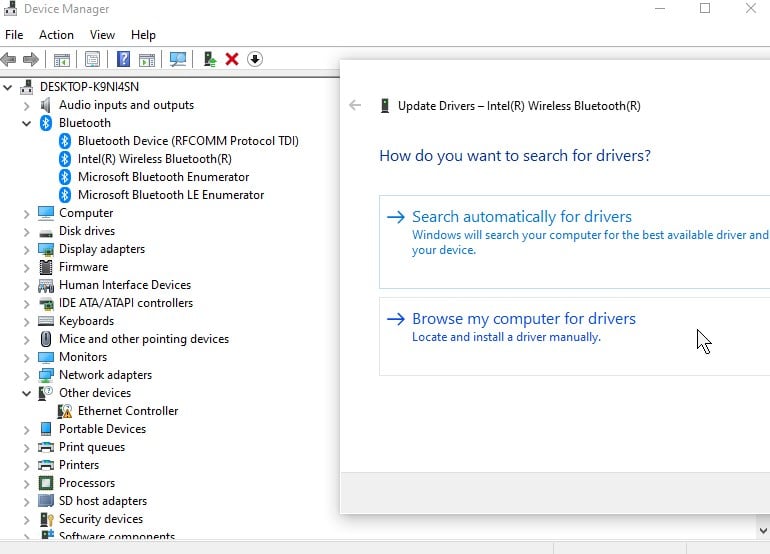The width and height of the screenshot is (770, 554).
Task: Open the Action menu
Action: (56, 34)
